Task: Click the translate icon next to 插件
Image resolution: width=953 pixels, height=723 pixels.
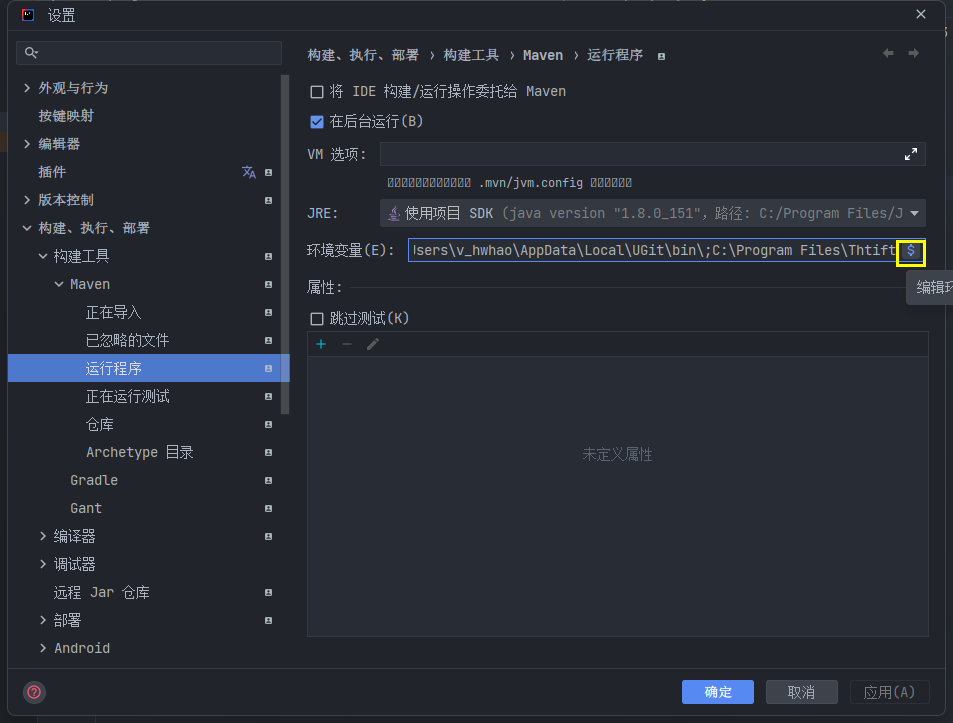Action: (x=249, y=172)
